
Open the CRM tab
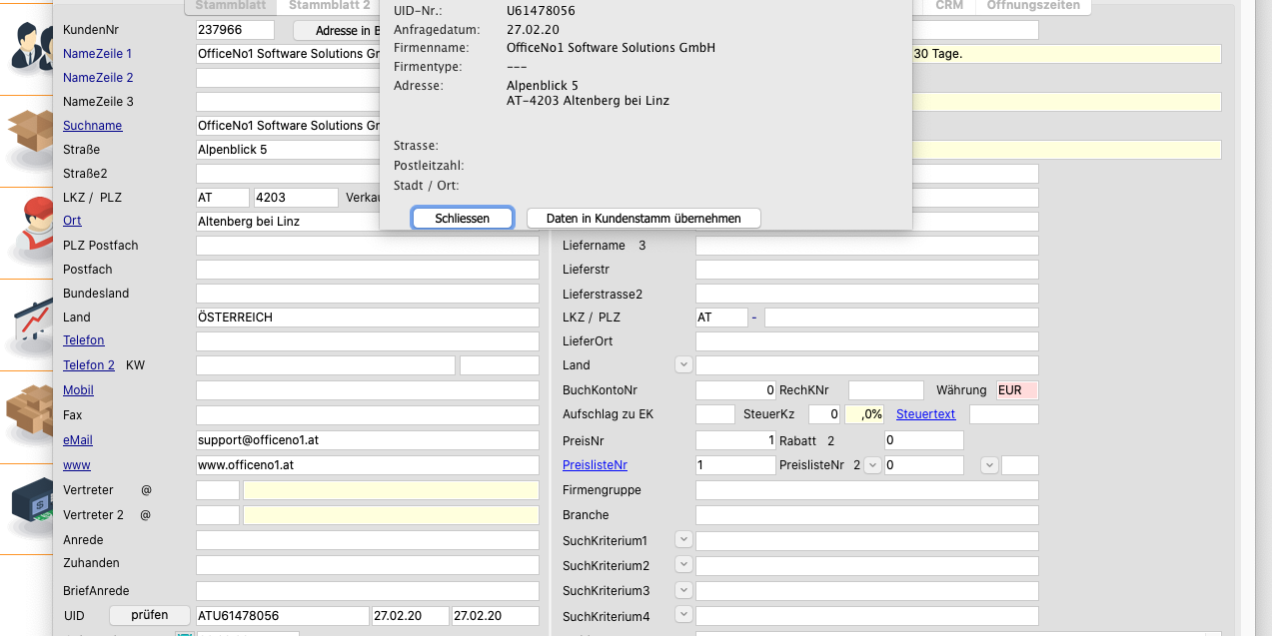(x=949, y=6)
